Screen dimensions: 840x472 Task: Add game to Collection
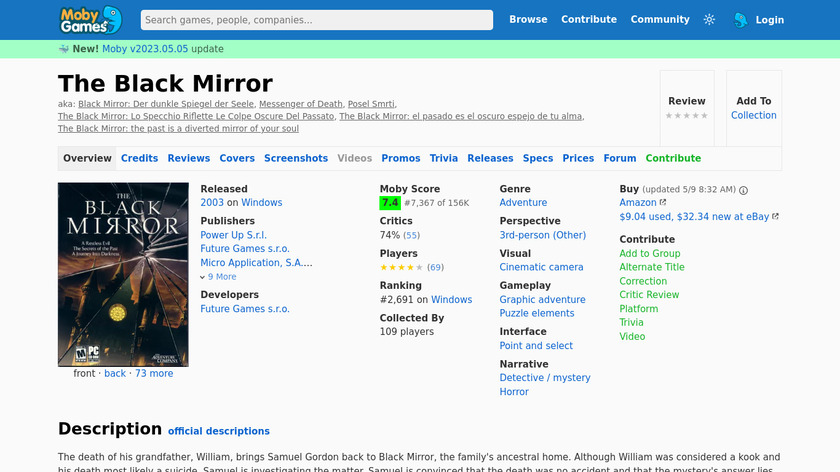[x=754, y=115]
